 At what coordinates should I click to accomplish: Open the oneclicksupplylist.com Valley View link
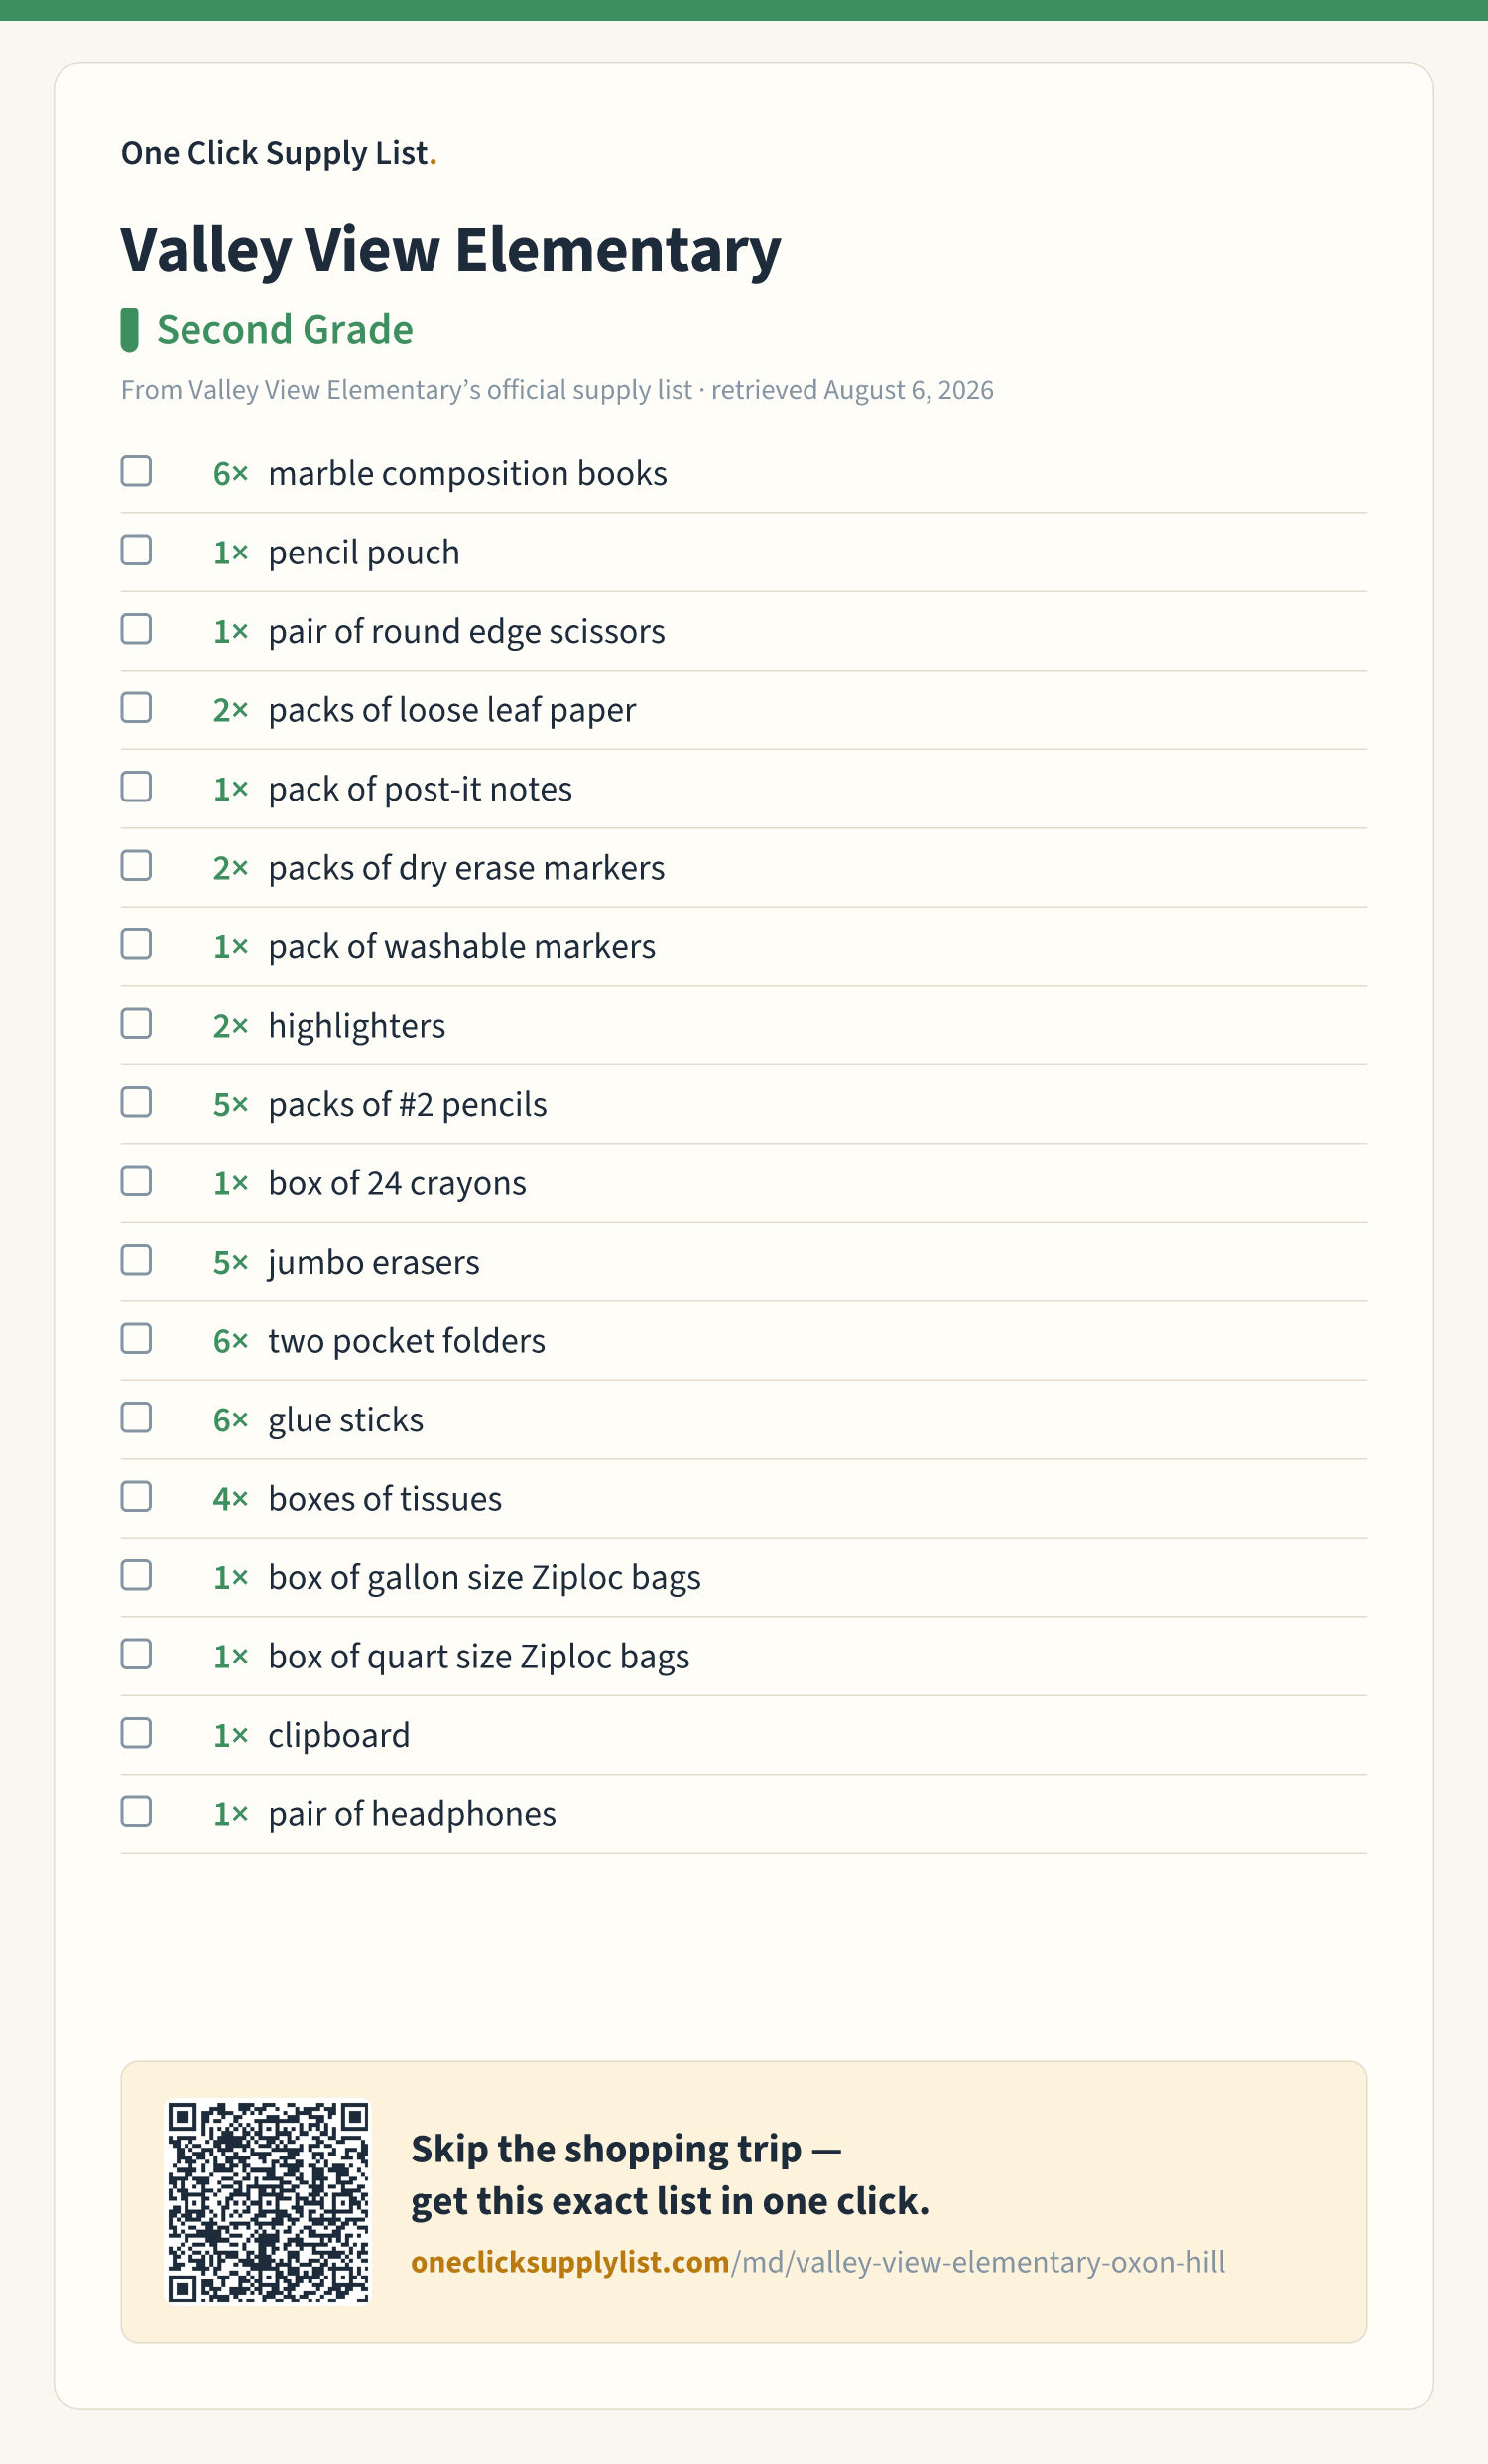point(818,2262)
